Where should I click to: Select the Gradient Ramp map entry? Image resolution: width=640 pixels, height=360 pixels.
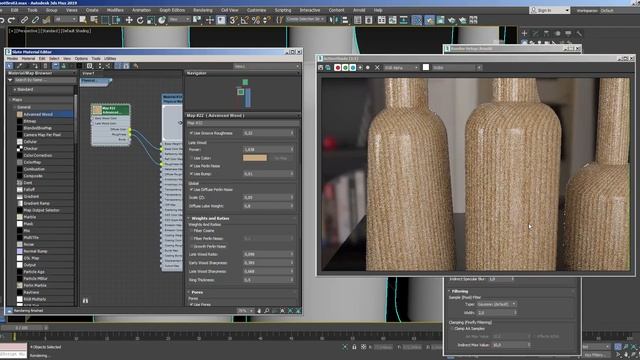[x=36, y=203]
